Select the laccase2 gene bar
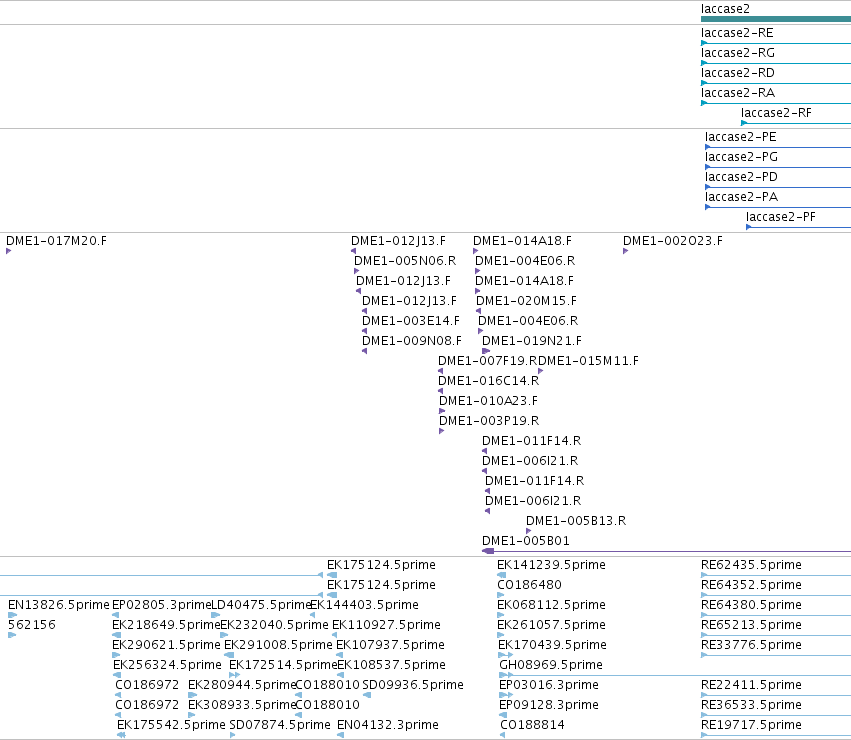Image resolution: width=851 pixels, height=740 pixels. 776,20
